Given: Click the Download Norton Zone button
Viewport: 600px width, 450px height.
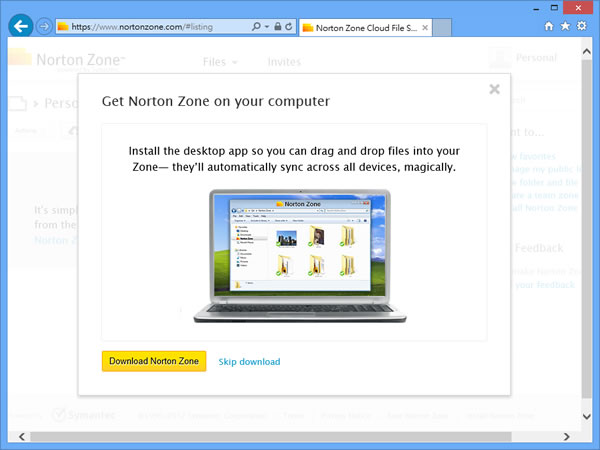Looking at the screenshot, I should click(x=154, y=361).
